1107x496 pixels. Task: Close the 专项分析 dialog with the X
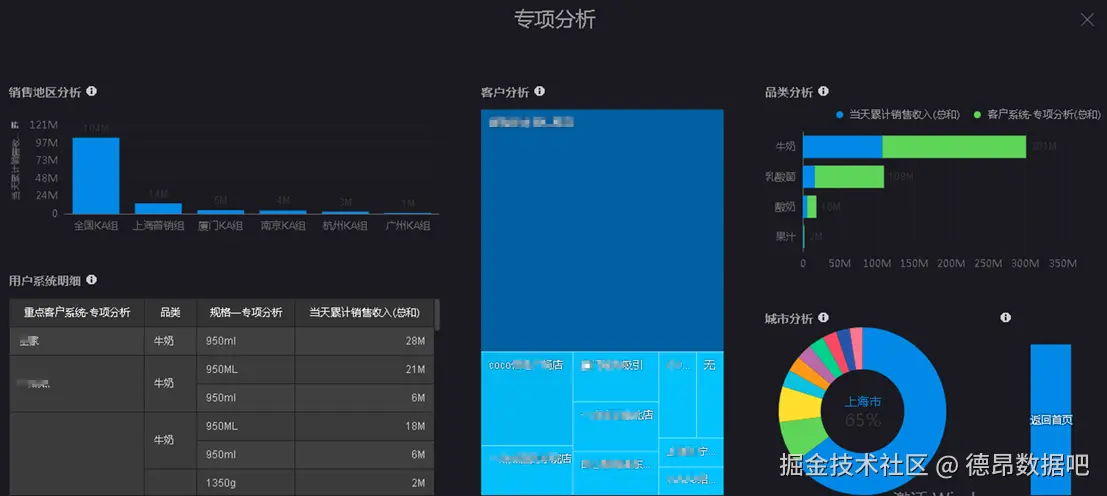coord(1087,20)
